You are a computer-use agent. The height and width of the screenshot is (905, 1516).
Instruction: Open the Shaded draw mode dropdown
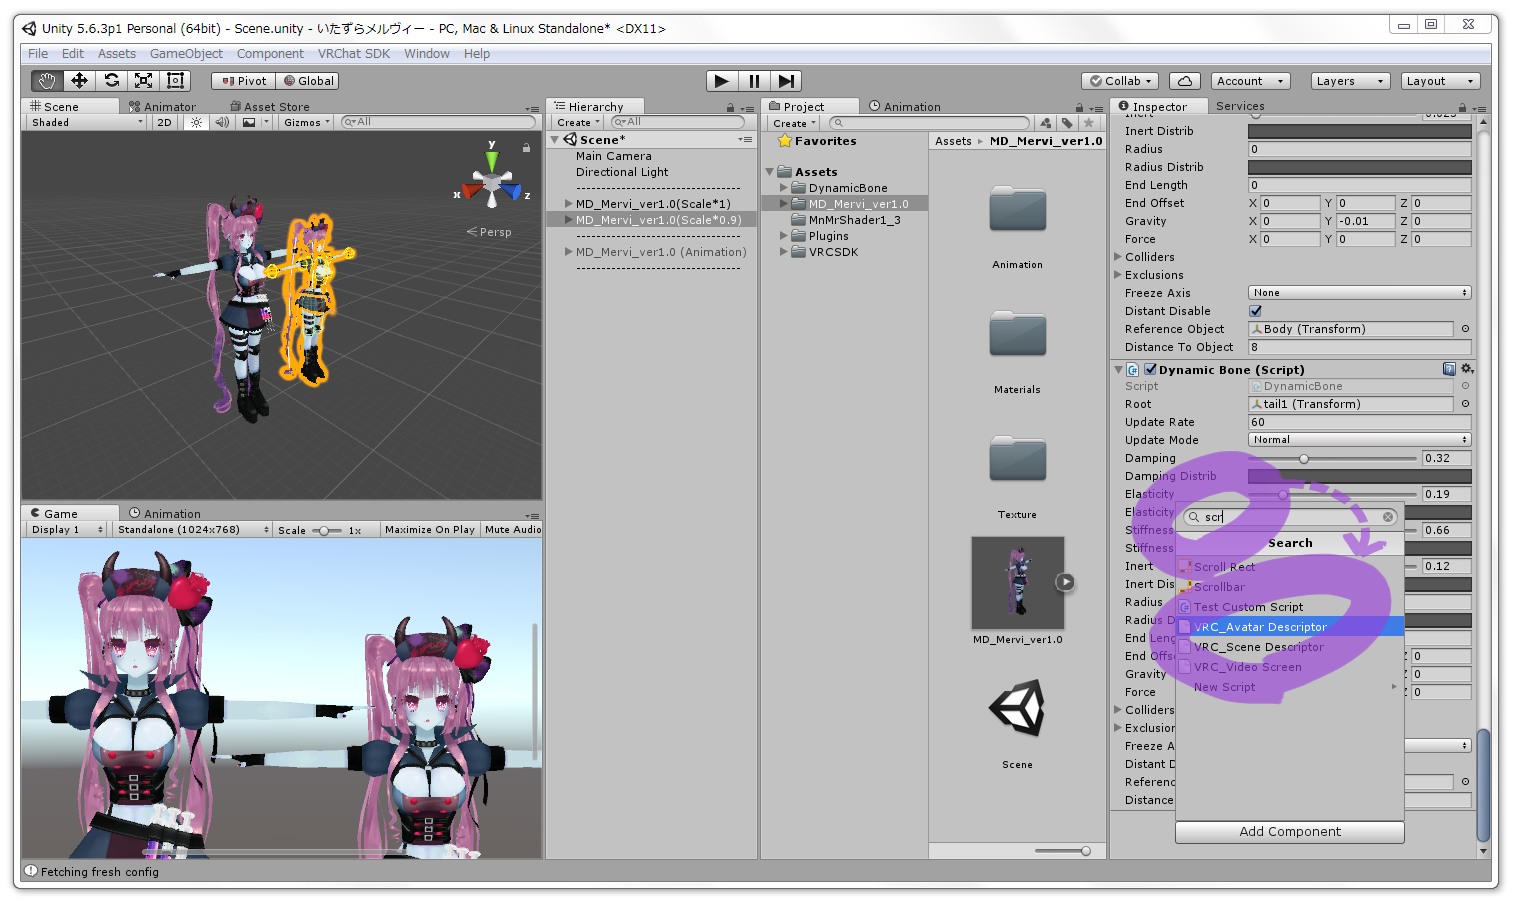click(x=87, y=122)
